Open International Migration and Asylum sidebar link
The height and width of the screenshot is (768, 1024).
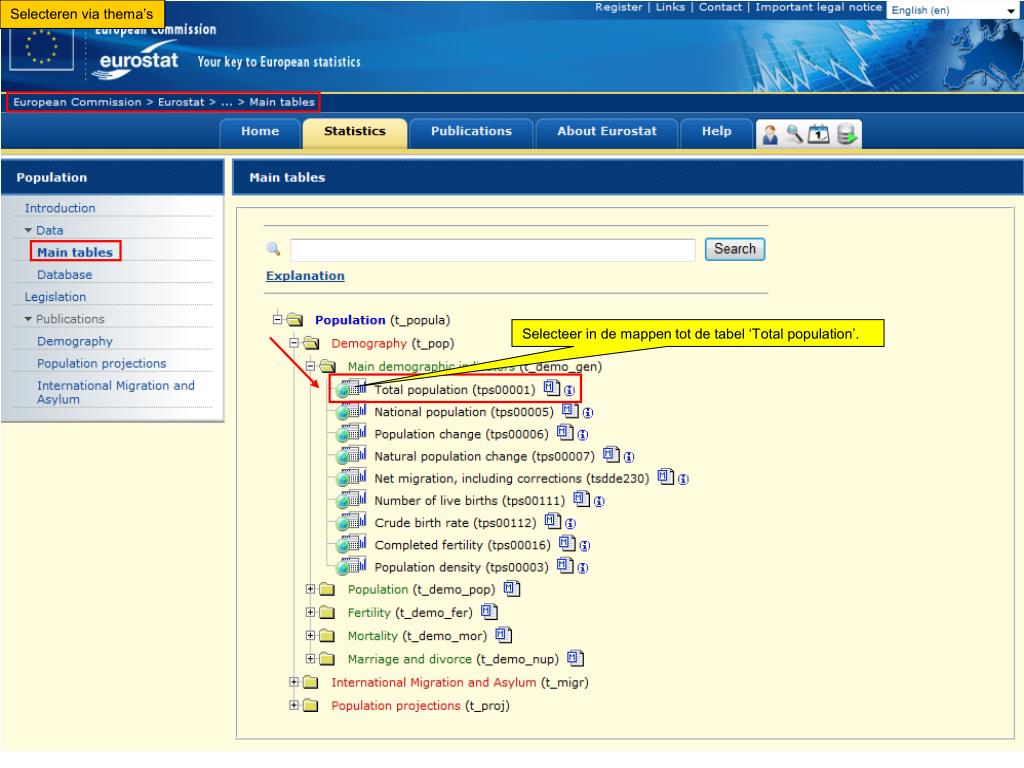116,392
